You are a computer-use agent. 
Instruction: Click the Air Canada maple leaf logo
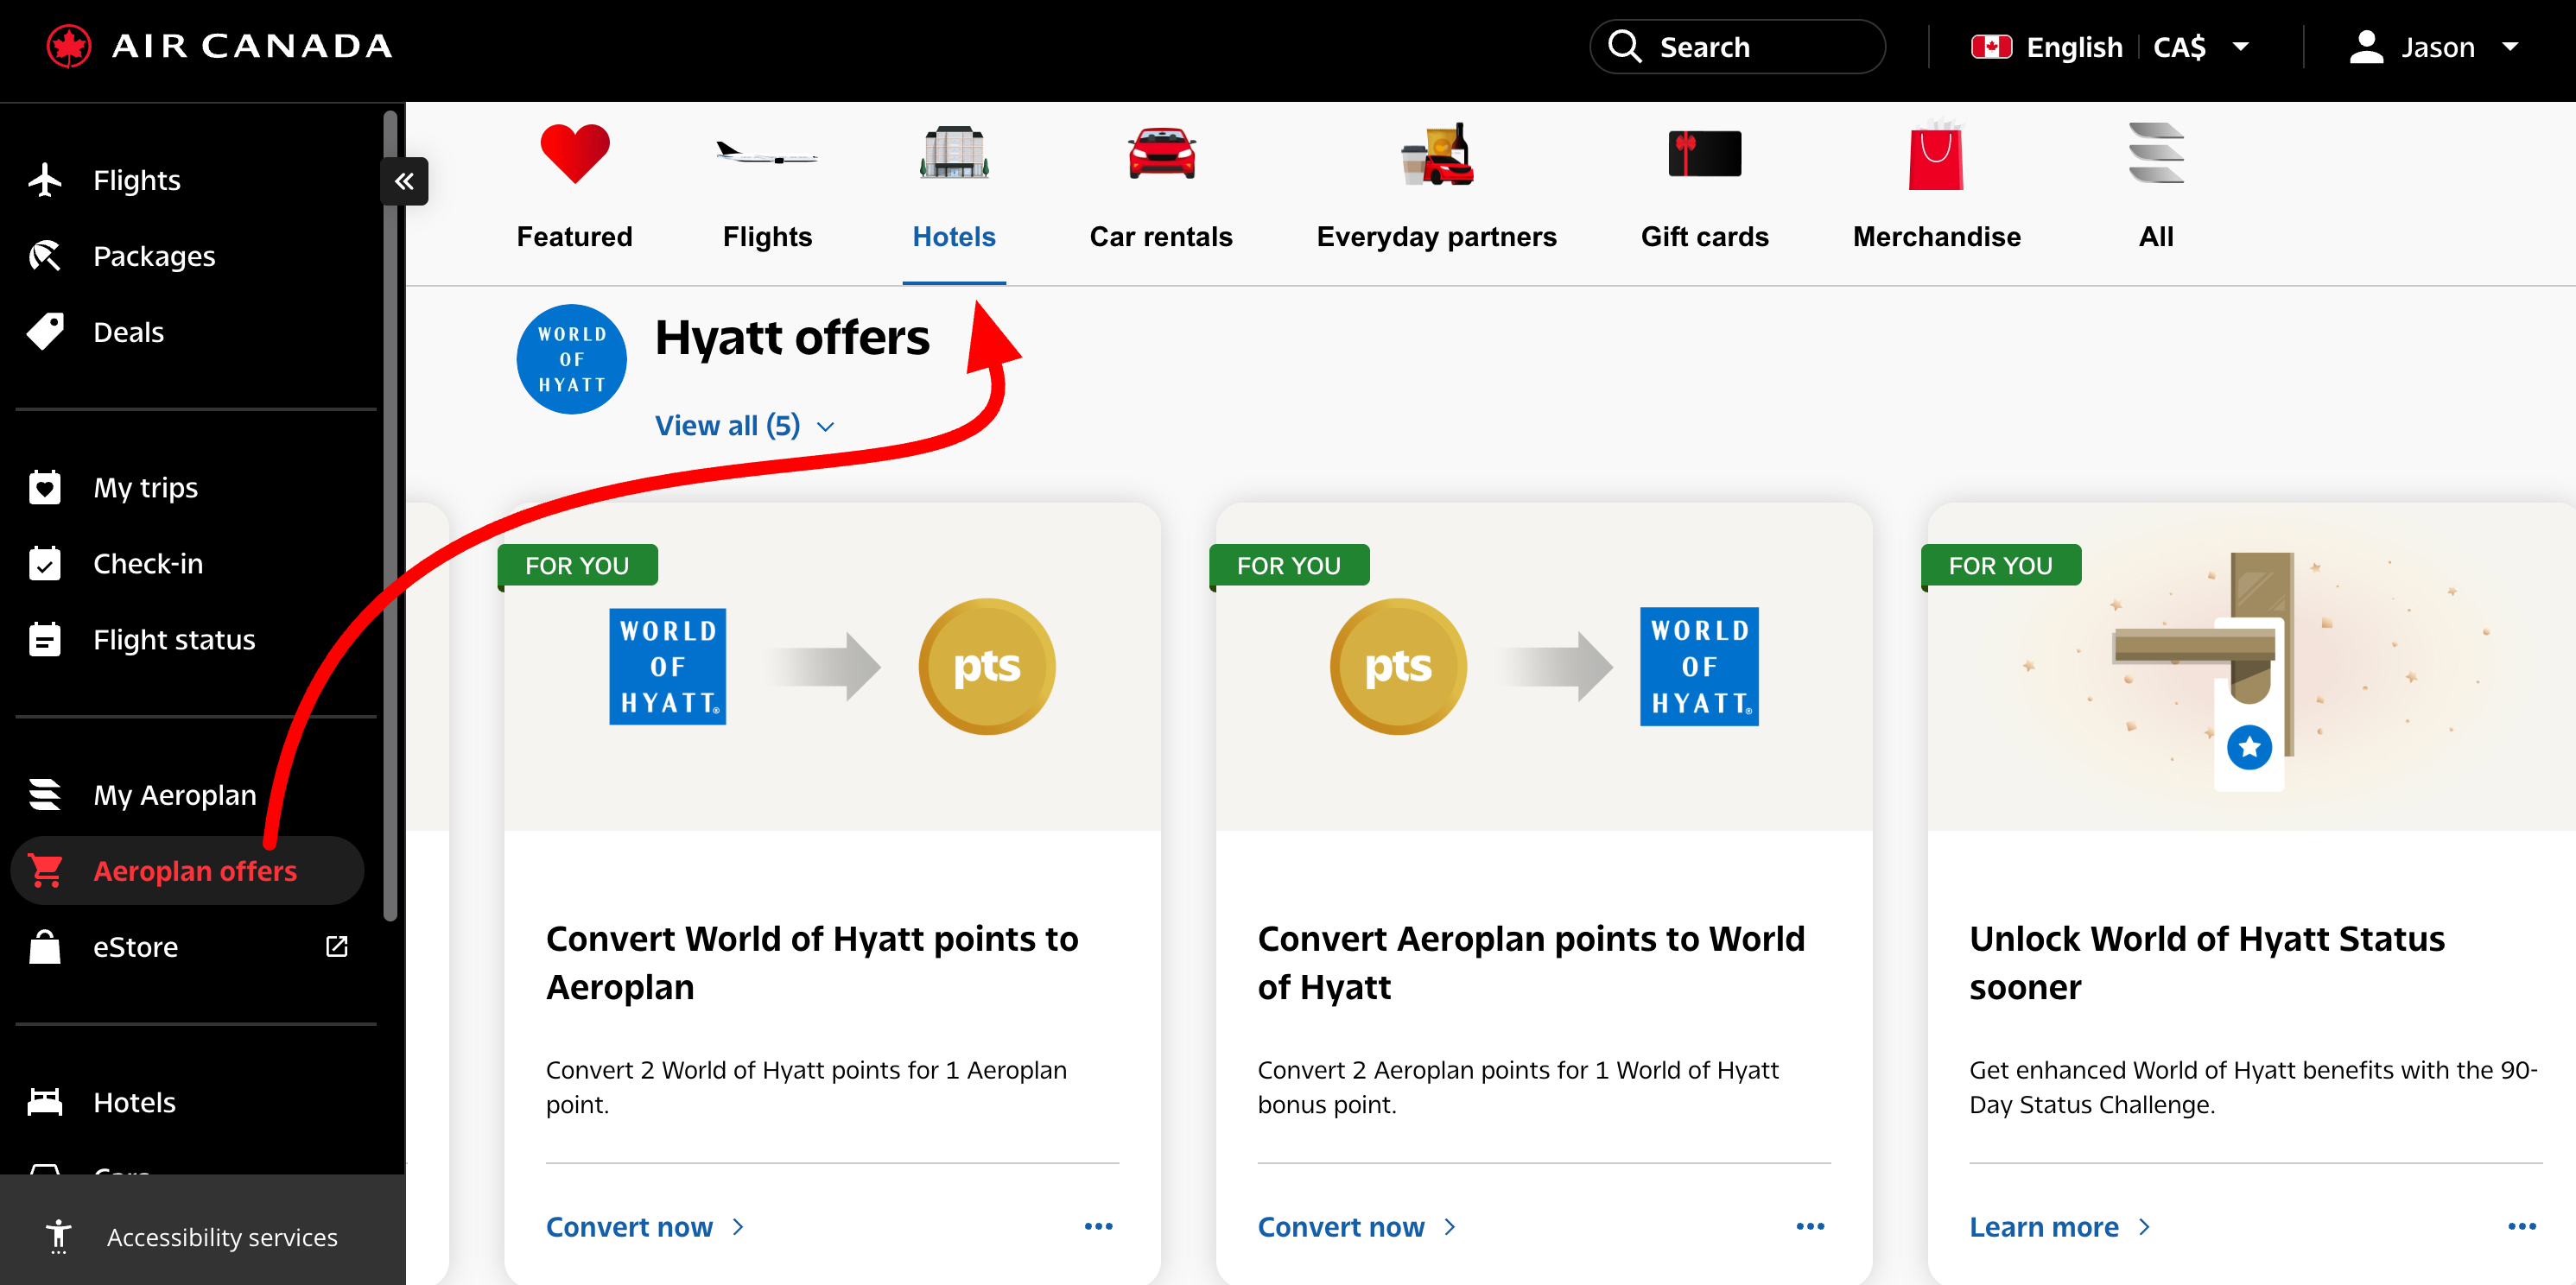point(69,46)
